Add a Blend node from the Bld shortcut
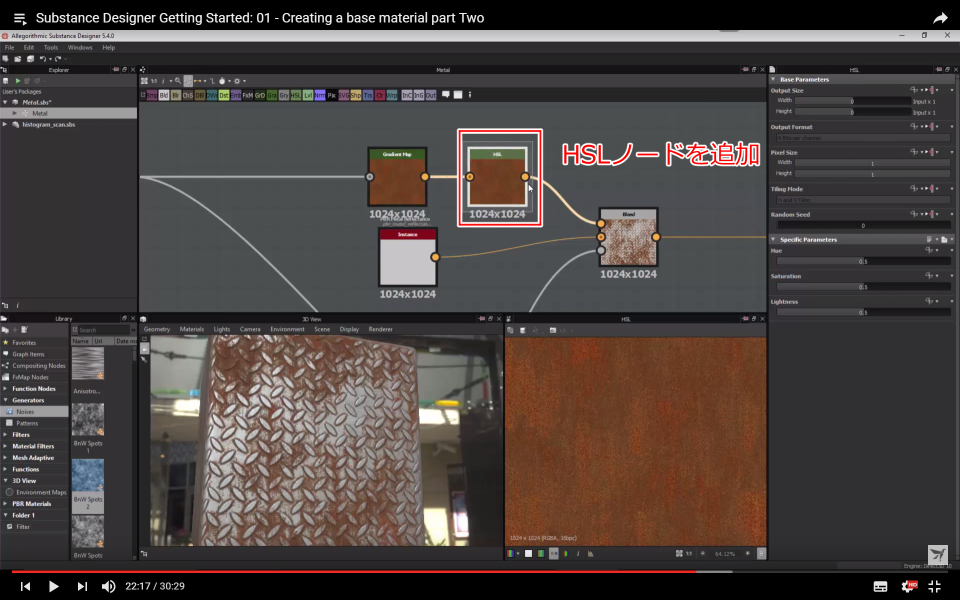The height and width of the screenshot is (600, 960). tap(164, 96)
